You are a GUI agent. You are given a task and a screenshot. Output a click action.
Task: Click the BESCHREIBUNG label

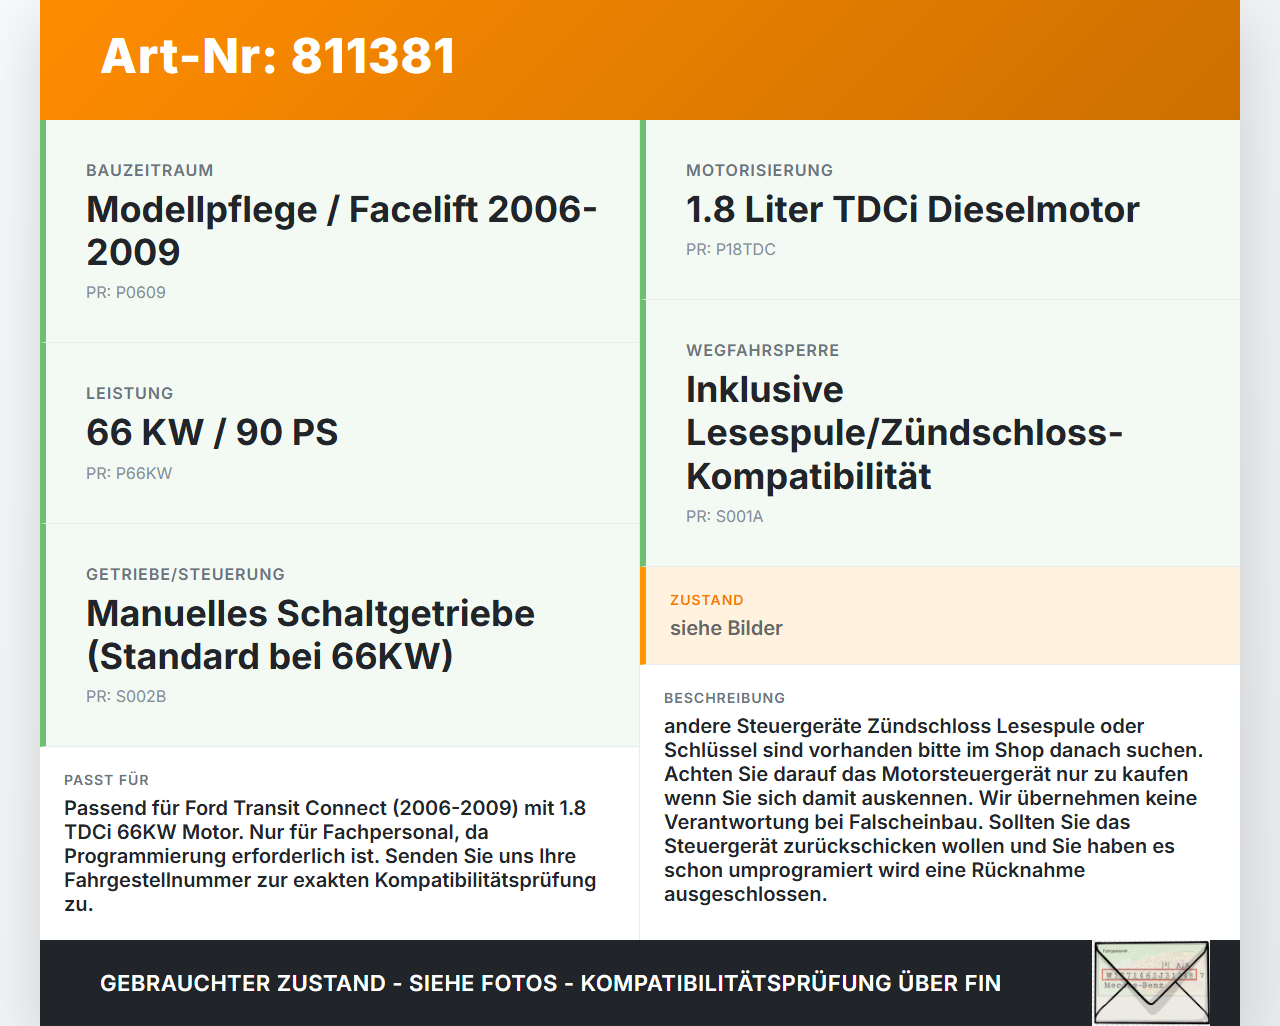coord(725,698)
